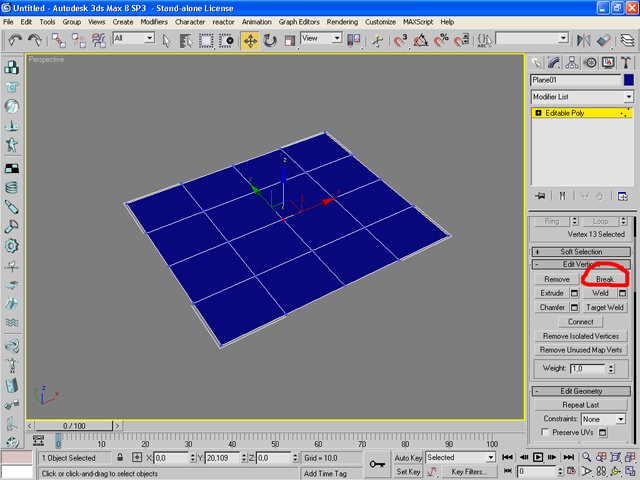Open the Plane01 object color swatch

click(x=629, y=80)
